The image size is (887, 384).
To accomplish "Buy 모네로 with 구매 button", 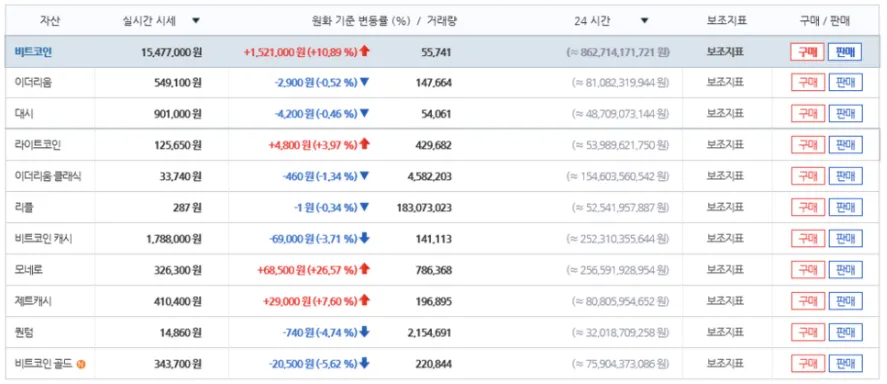I will (807, 270).
